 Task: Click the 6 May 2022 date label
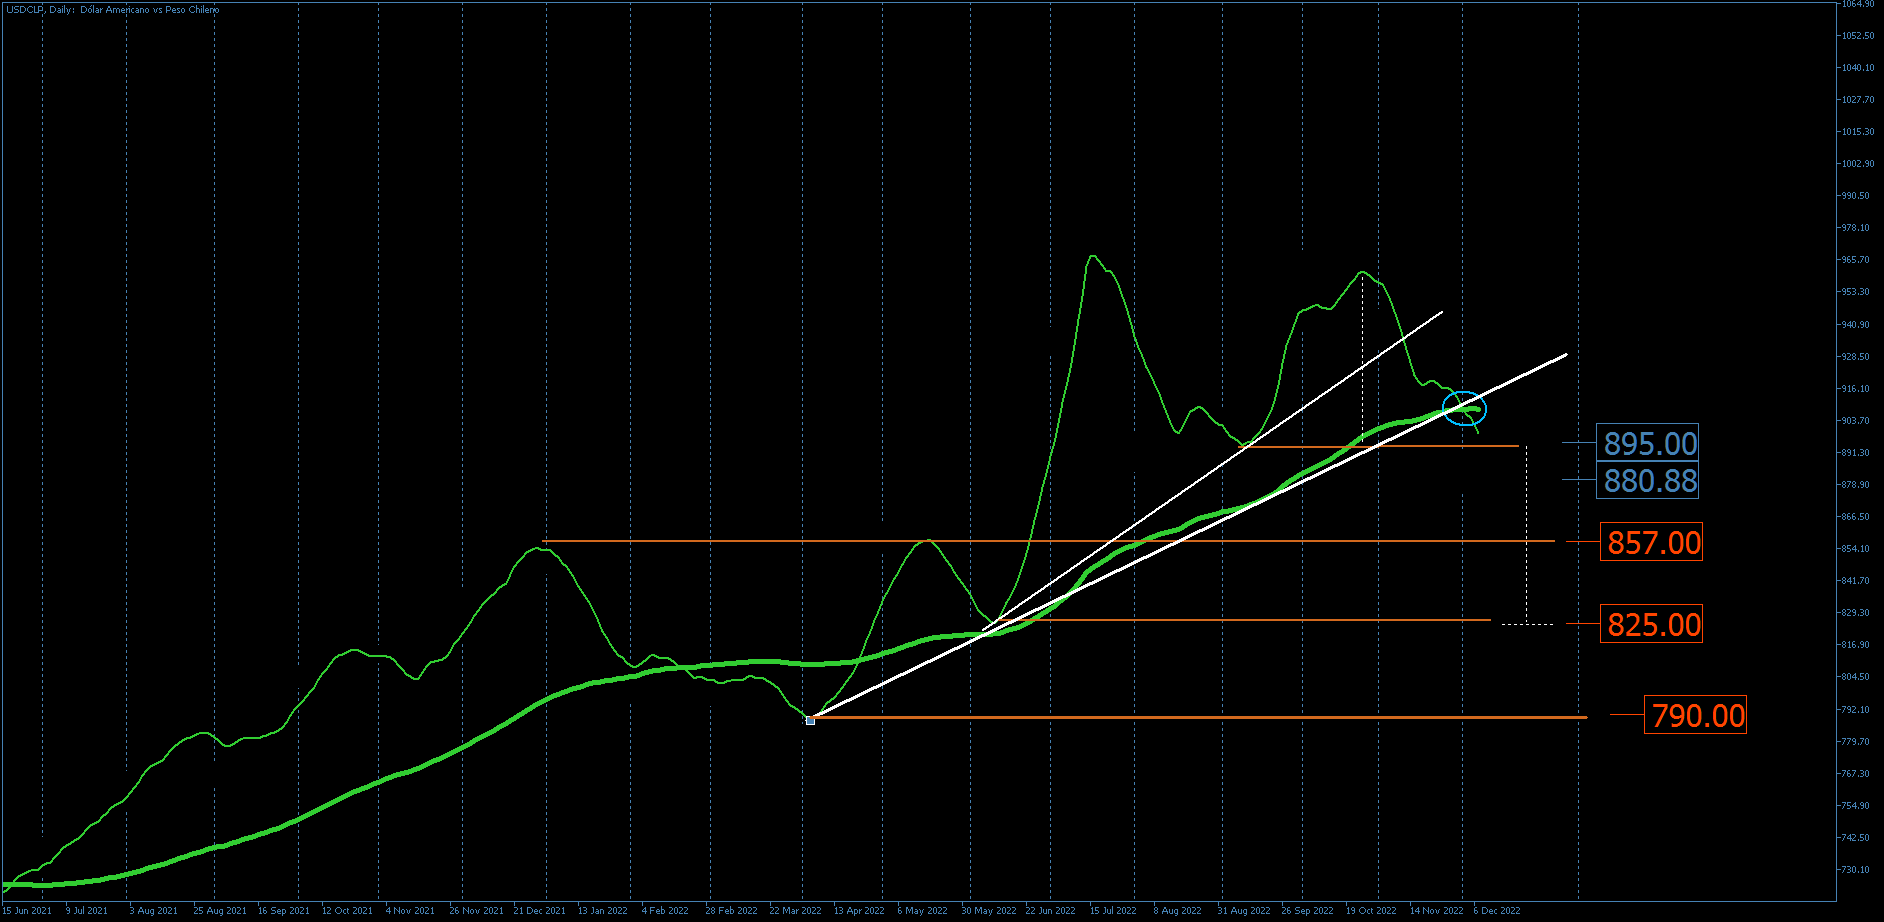[922, 911]
